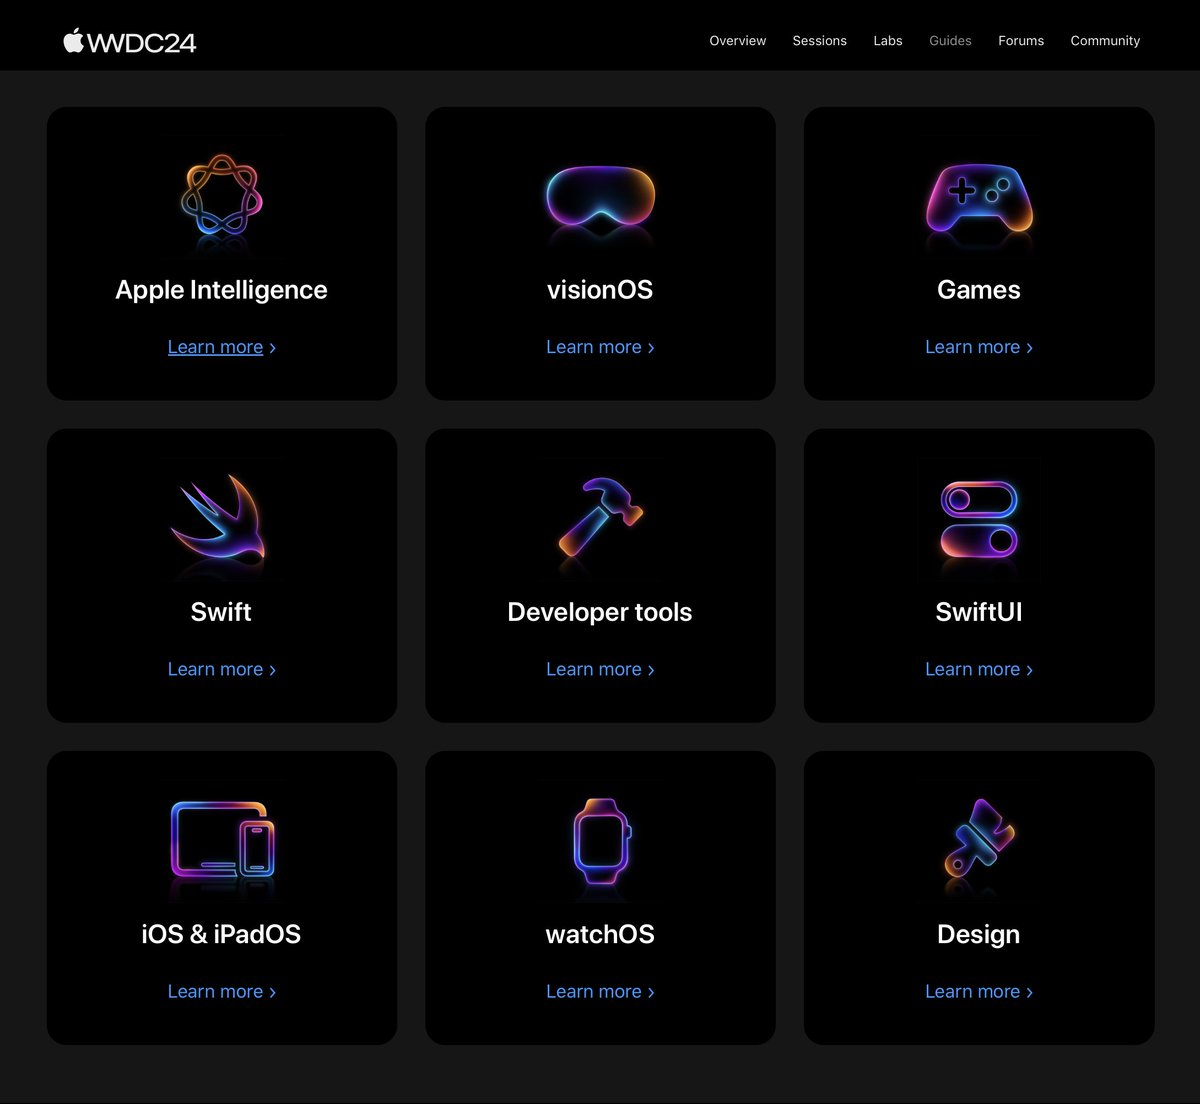
Task: Open Learn more under watchOS
Action: [600, 991]
